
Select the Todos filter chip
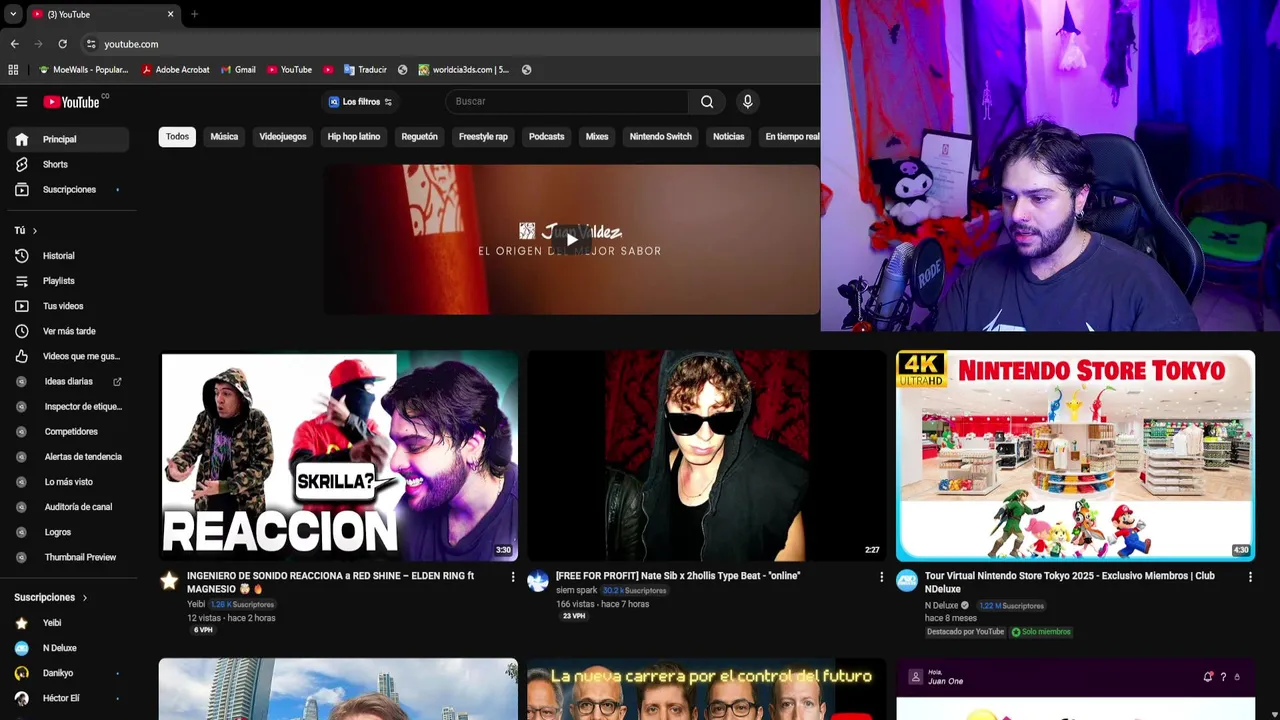pos(177,137)
